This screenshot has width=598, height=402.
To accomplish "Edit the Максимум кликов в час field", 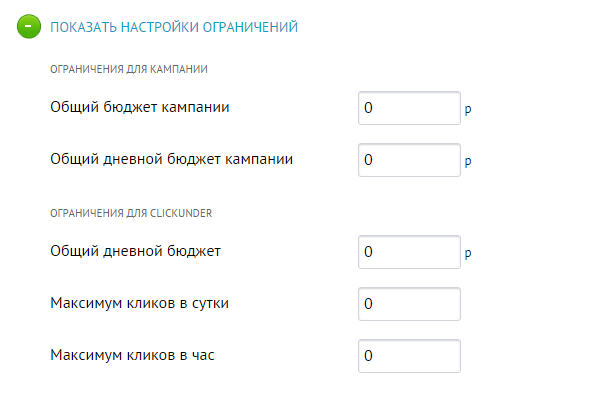I will (409, 356).
